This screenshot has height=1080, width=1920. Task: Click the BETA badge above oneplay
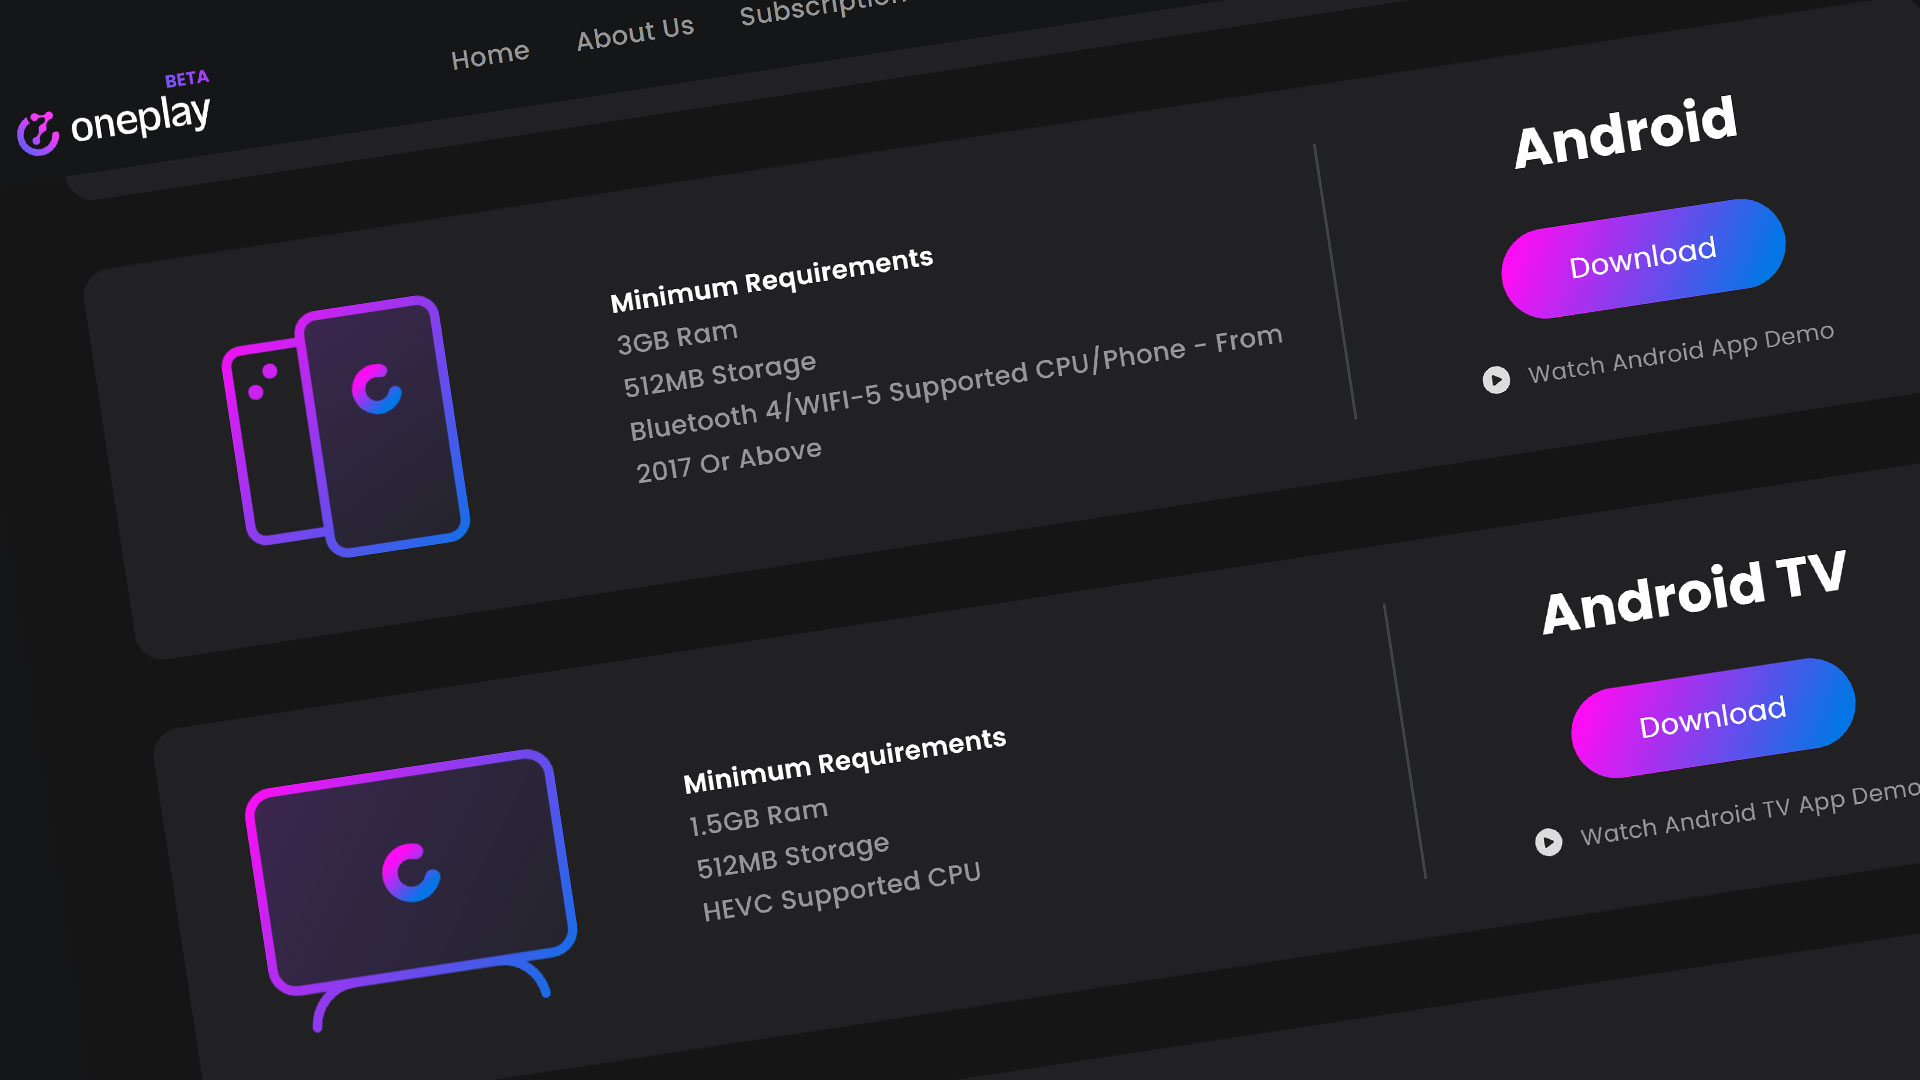187,79
